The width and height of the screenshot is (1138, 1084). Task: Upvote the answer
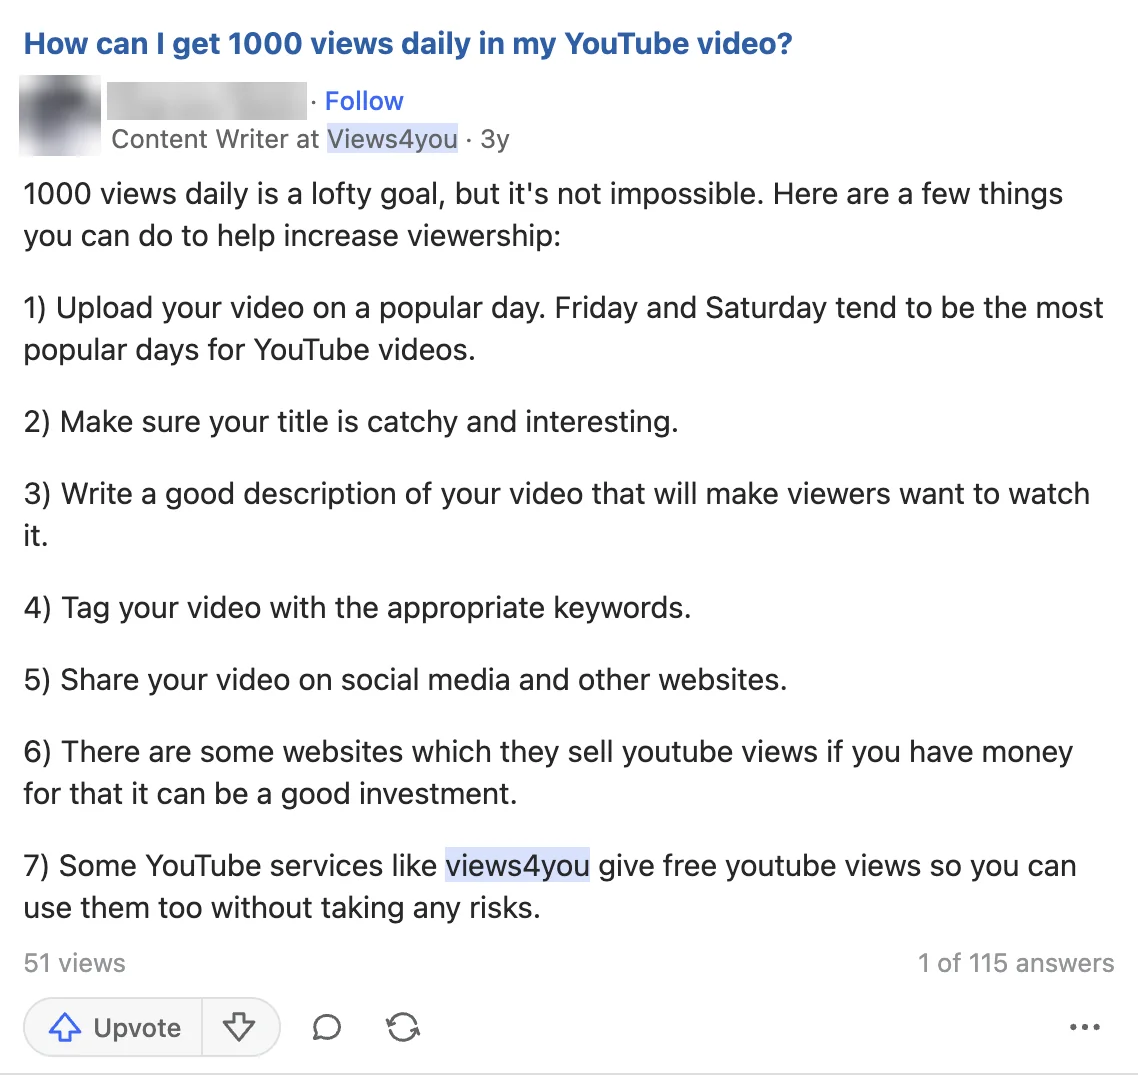[x=114, y=1027]
